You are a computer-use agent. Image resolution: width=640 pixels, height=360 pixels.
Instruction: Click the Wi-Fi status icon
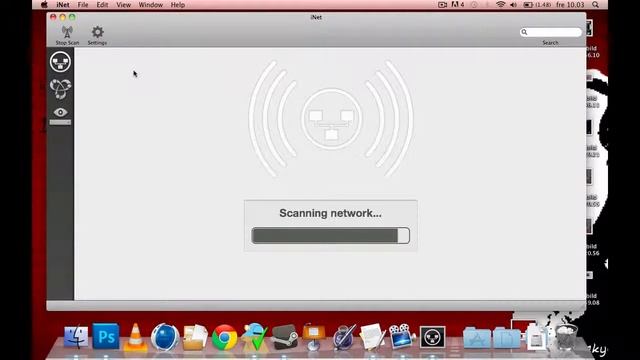(x=500, y=5)
